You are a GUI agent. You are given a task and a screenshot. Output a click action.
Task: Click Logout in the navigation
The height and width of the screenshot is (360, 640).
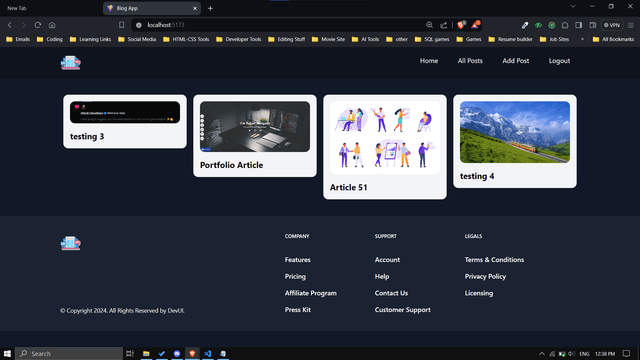559,61
